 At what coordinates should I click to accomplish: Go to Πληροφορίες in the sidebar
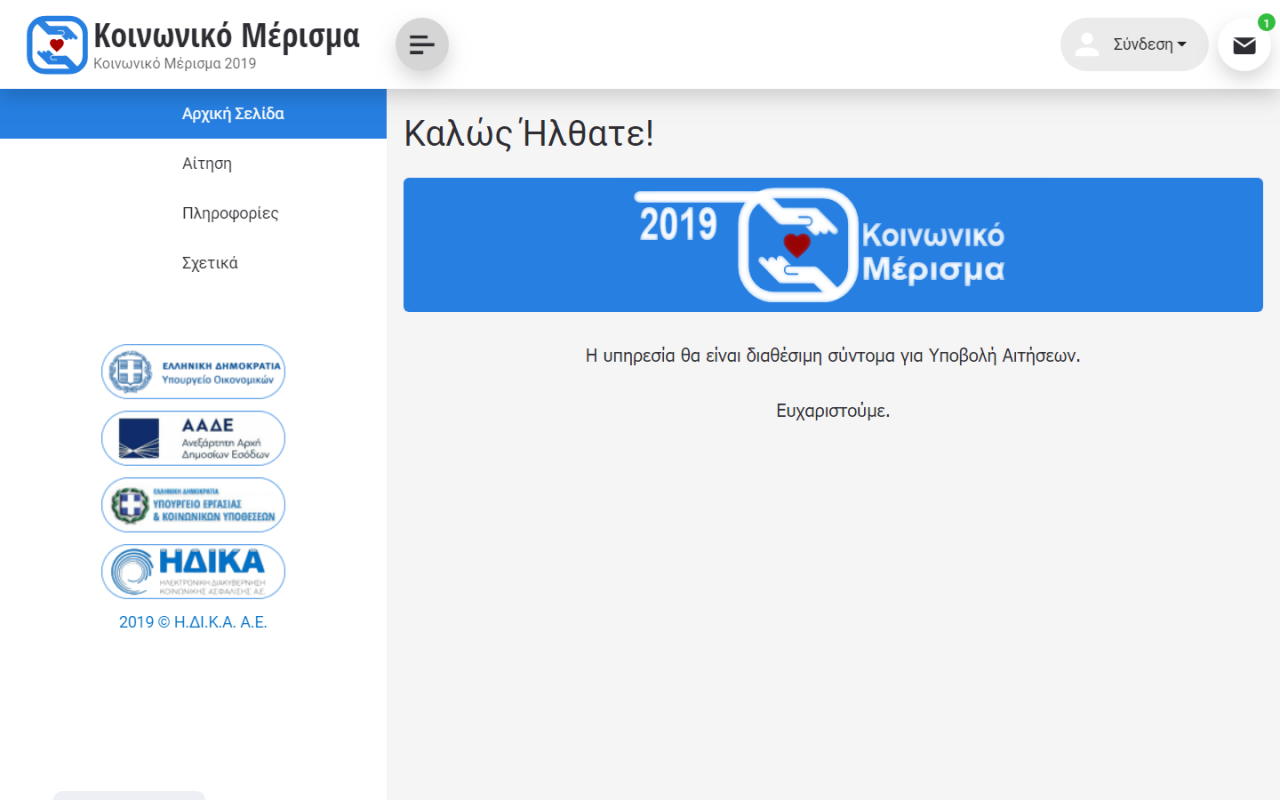[230, 214]
